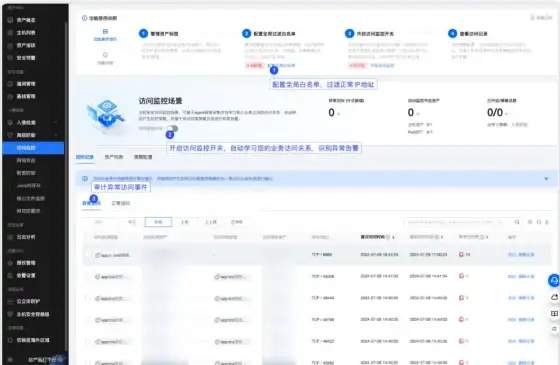Image resolution: width=560 pixels, height=365 pixels.
Task: Select the 今日 time filter
Action: pyautogui.click(x=132, y=222)
